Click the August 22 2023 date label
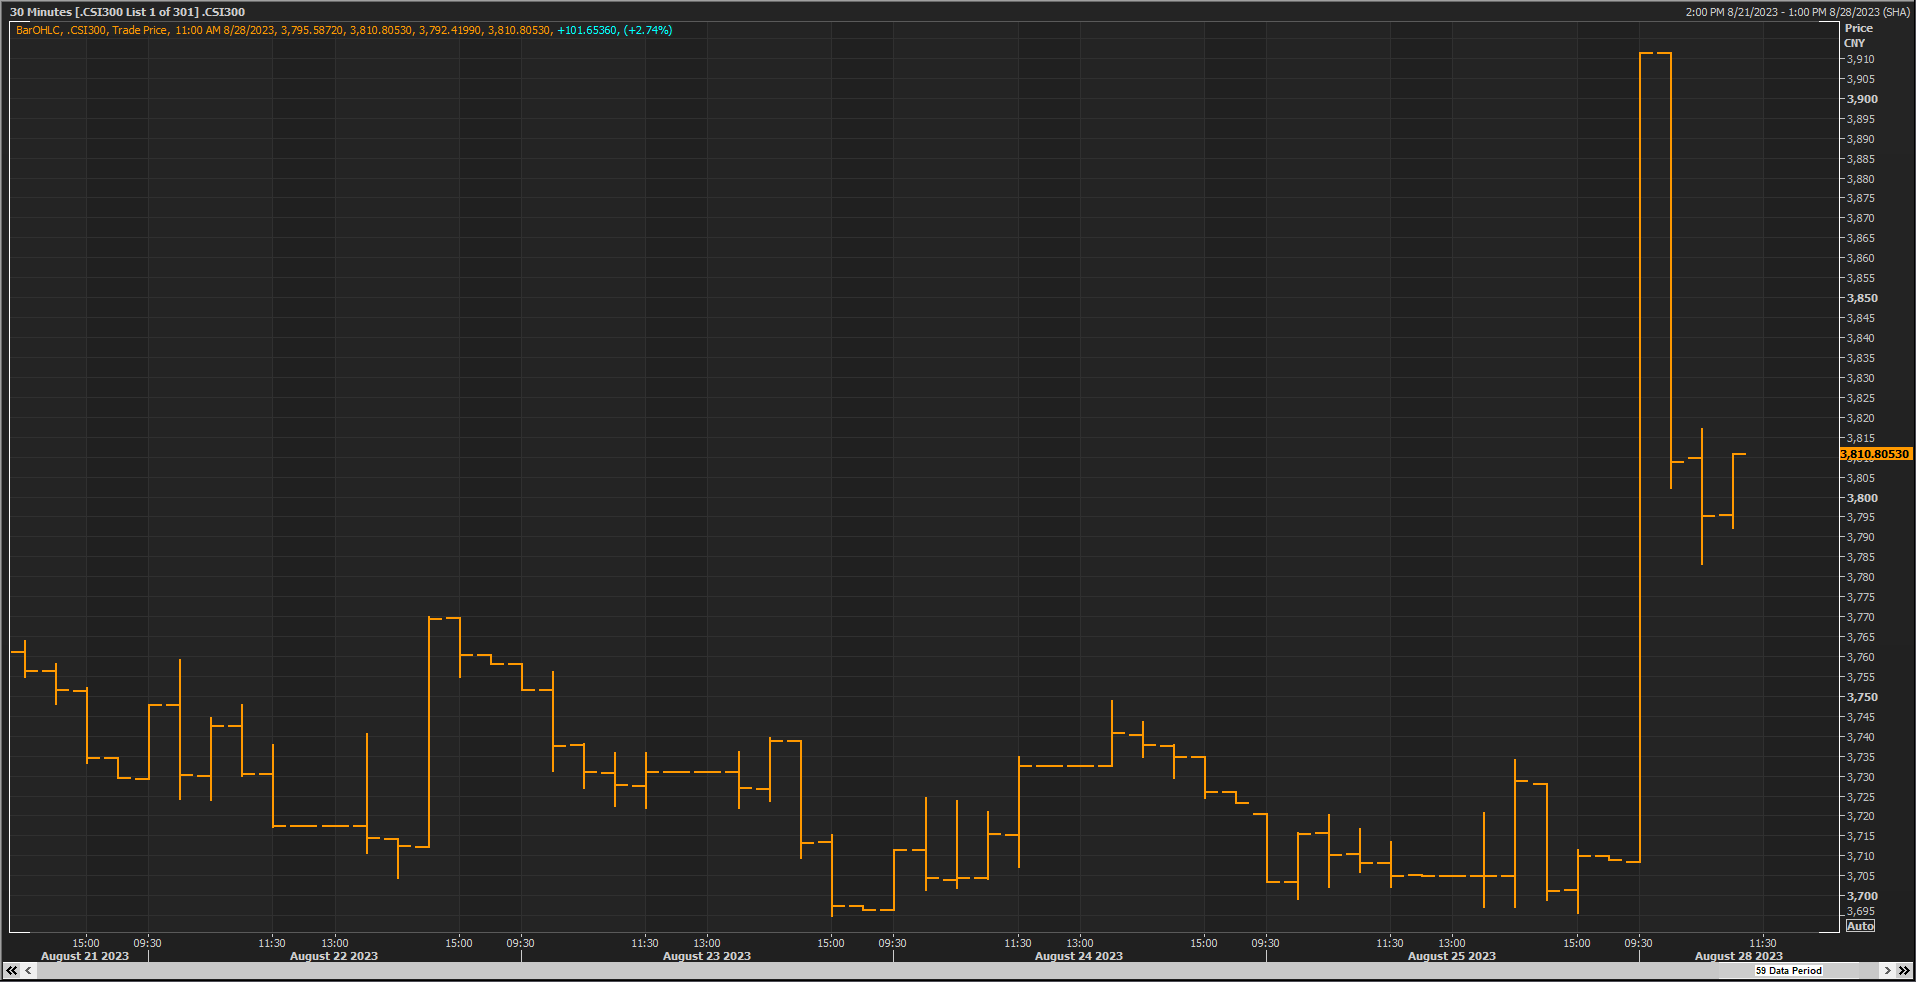The image size is (1916, 982). click(x=334, y=956)
